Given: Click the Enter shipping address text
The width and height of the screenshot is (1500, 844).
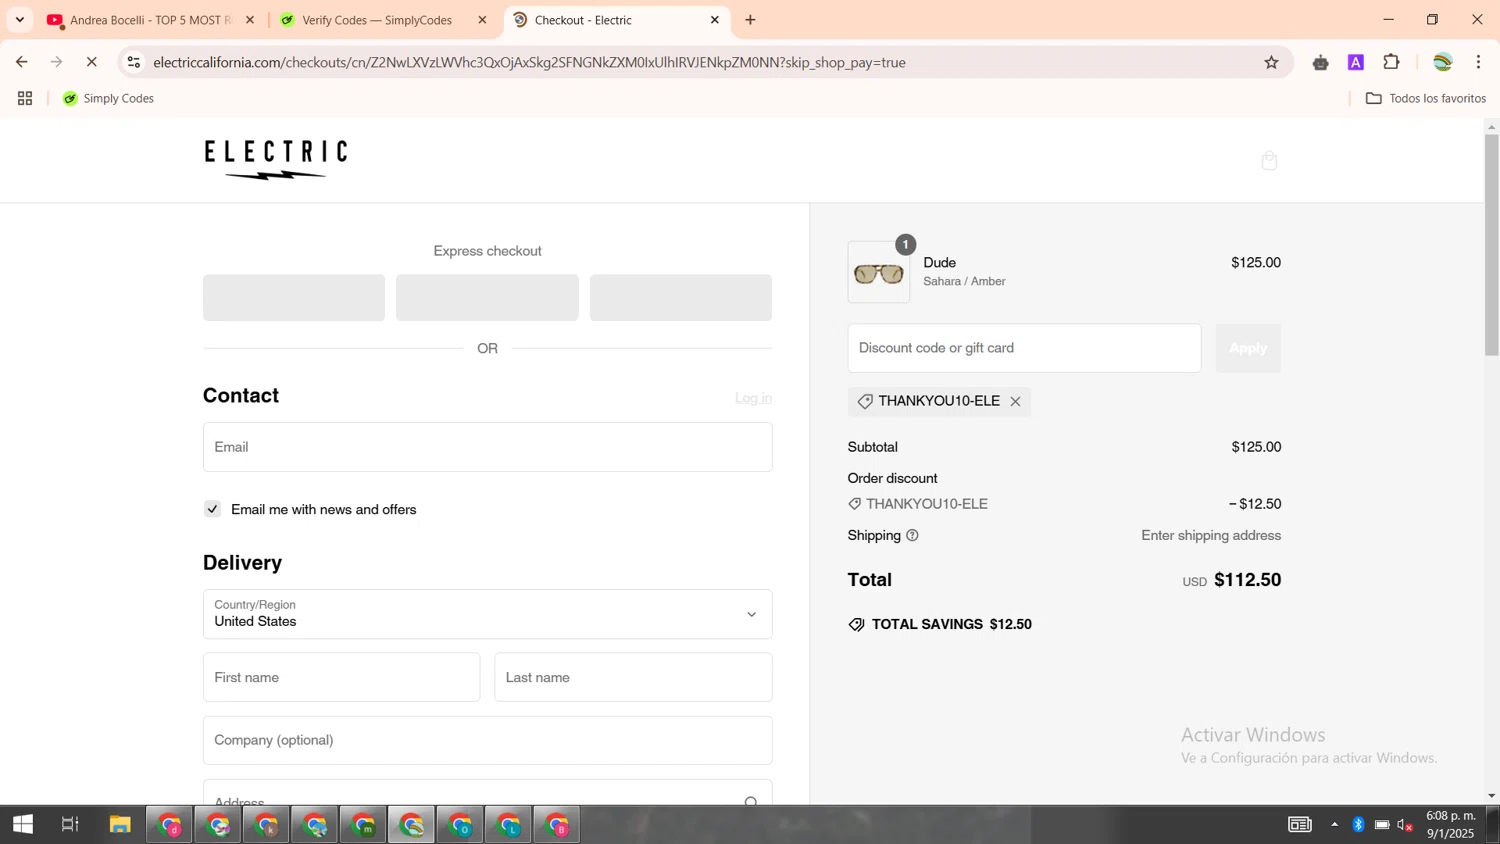Looking at the screenshot, I should 1211,536.
